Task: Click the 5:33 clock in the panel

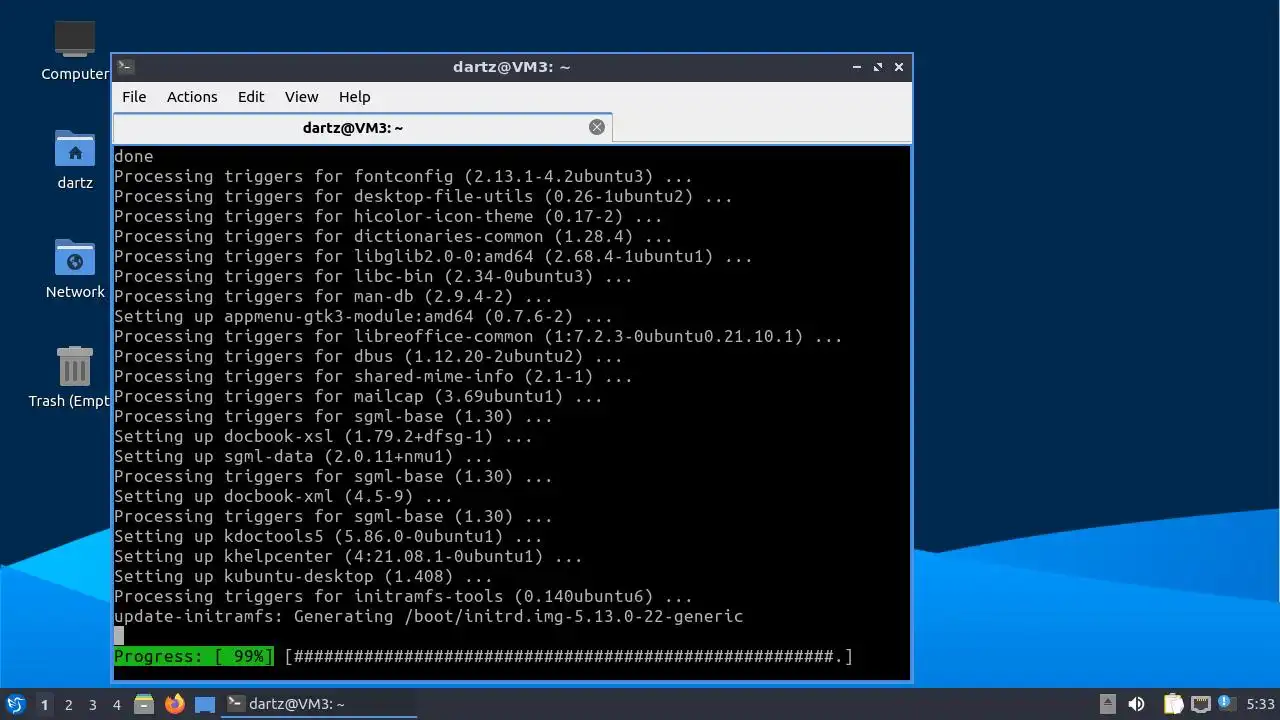Action: (1260, 704)
